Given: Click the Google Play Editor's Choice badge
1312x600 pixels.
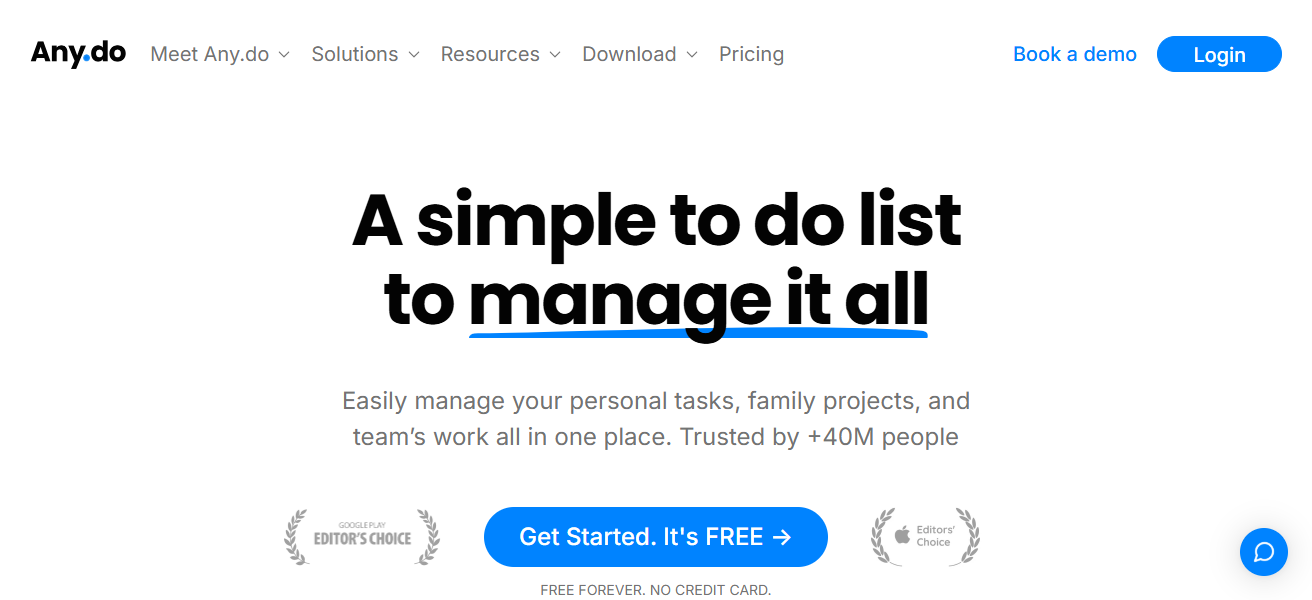Looking at the screenshot, I should click(362, 538).
